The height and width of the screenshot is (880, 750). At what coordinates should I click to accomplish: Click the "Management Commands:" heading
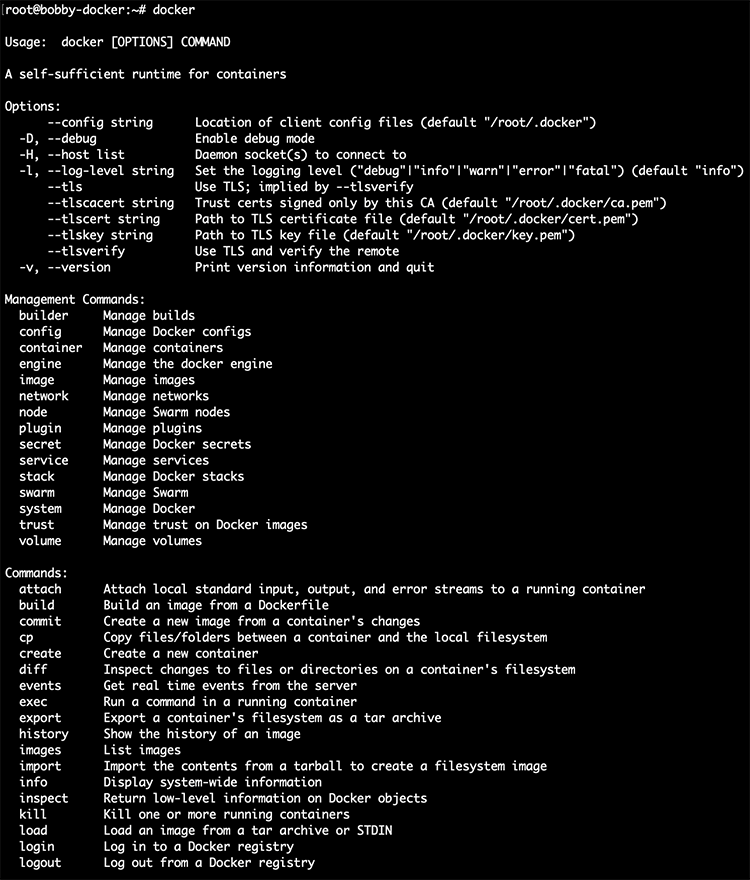pos(75,299)
